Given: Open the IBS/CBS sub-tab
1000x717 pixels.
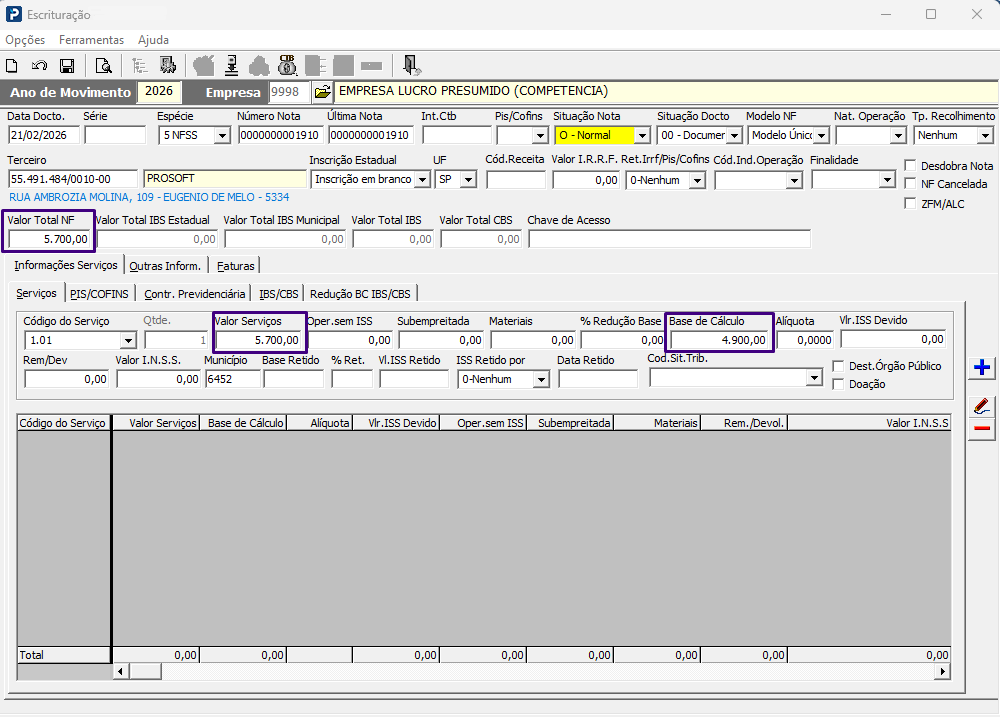Looking at the screenshot, I should click(x=279, y=294).
